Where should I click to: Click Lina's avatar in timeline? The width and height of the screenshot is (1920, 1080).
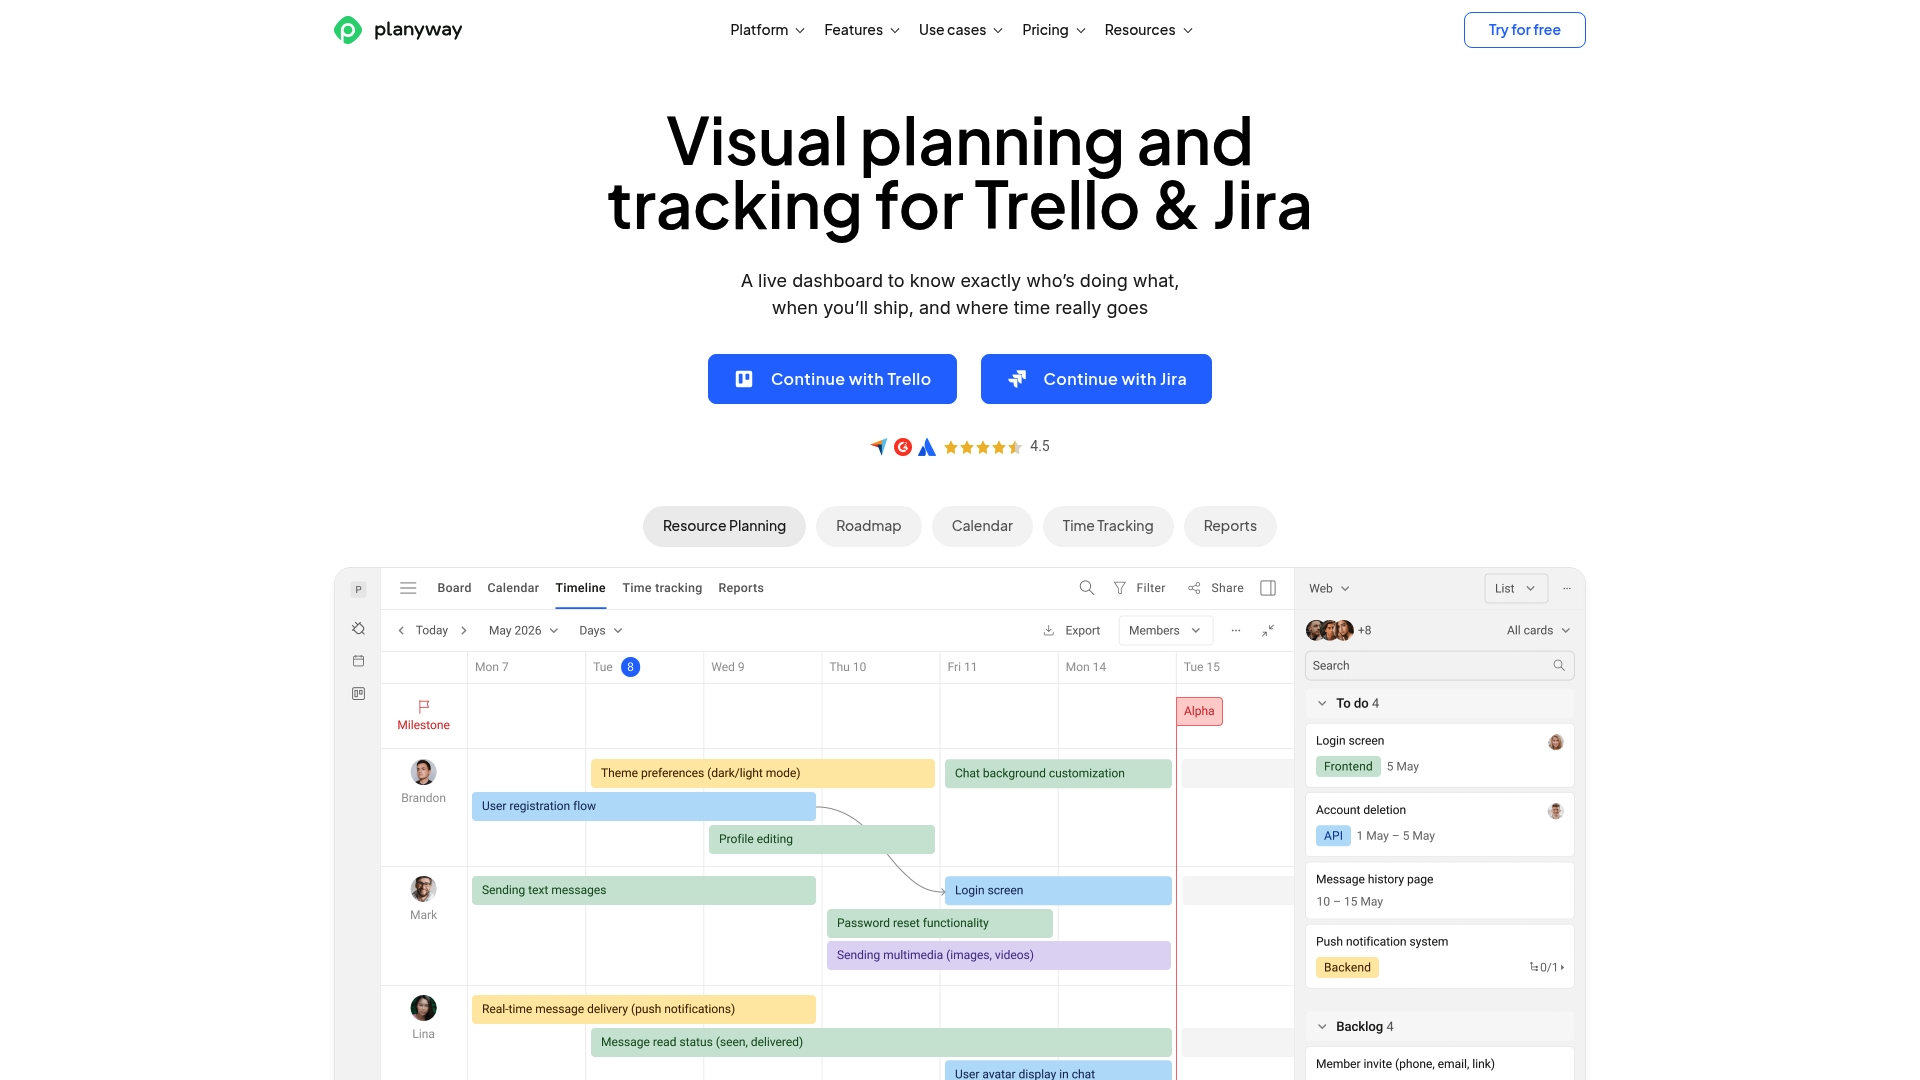424,1008
